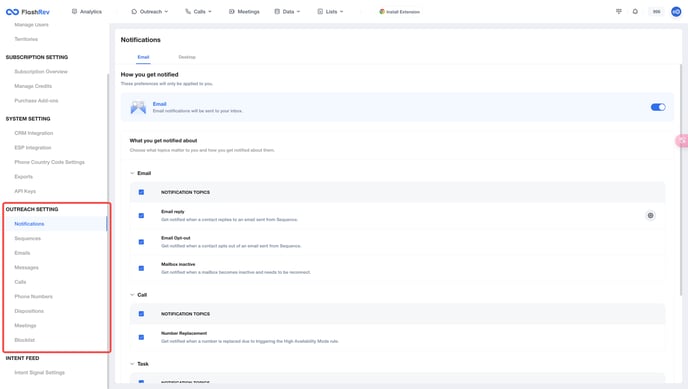The image size is (688, 389).
Task: Click the Analytics chart icon
Action: point(74,11)
